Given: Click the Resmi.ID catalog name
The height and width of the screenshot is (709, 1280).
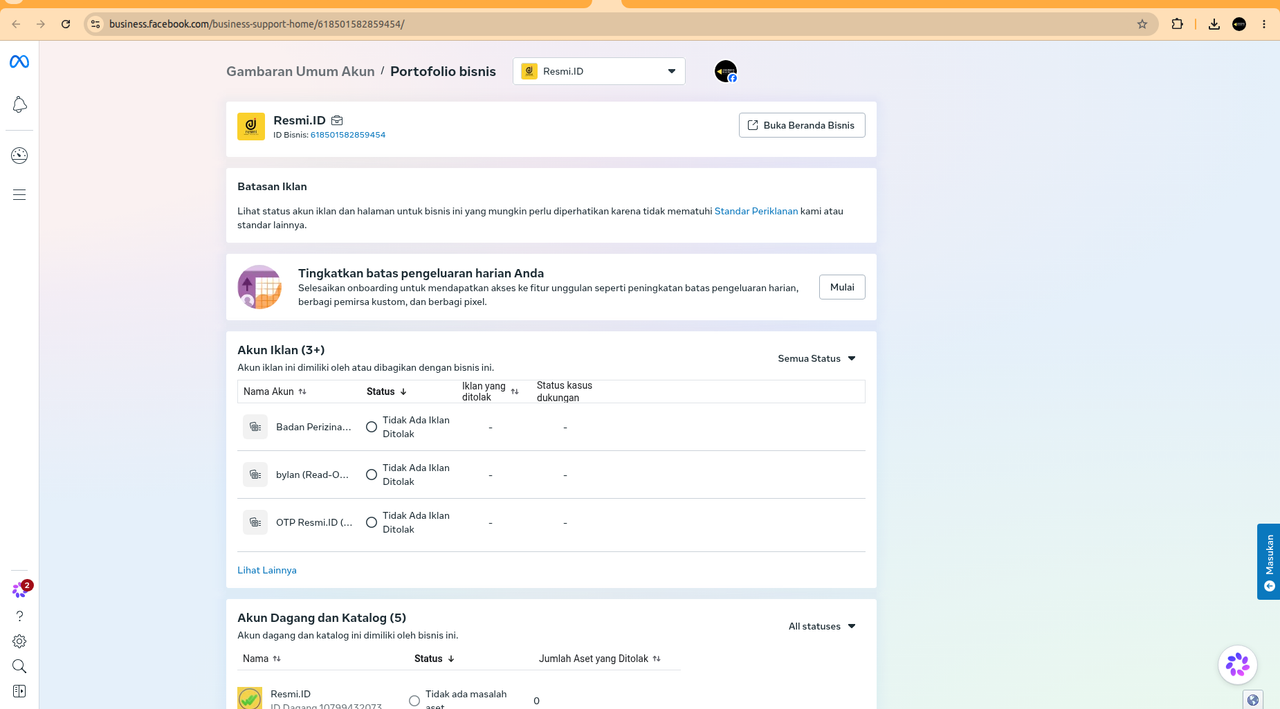Looking at the screenshot, I should (291, 694).
